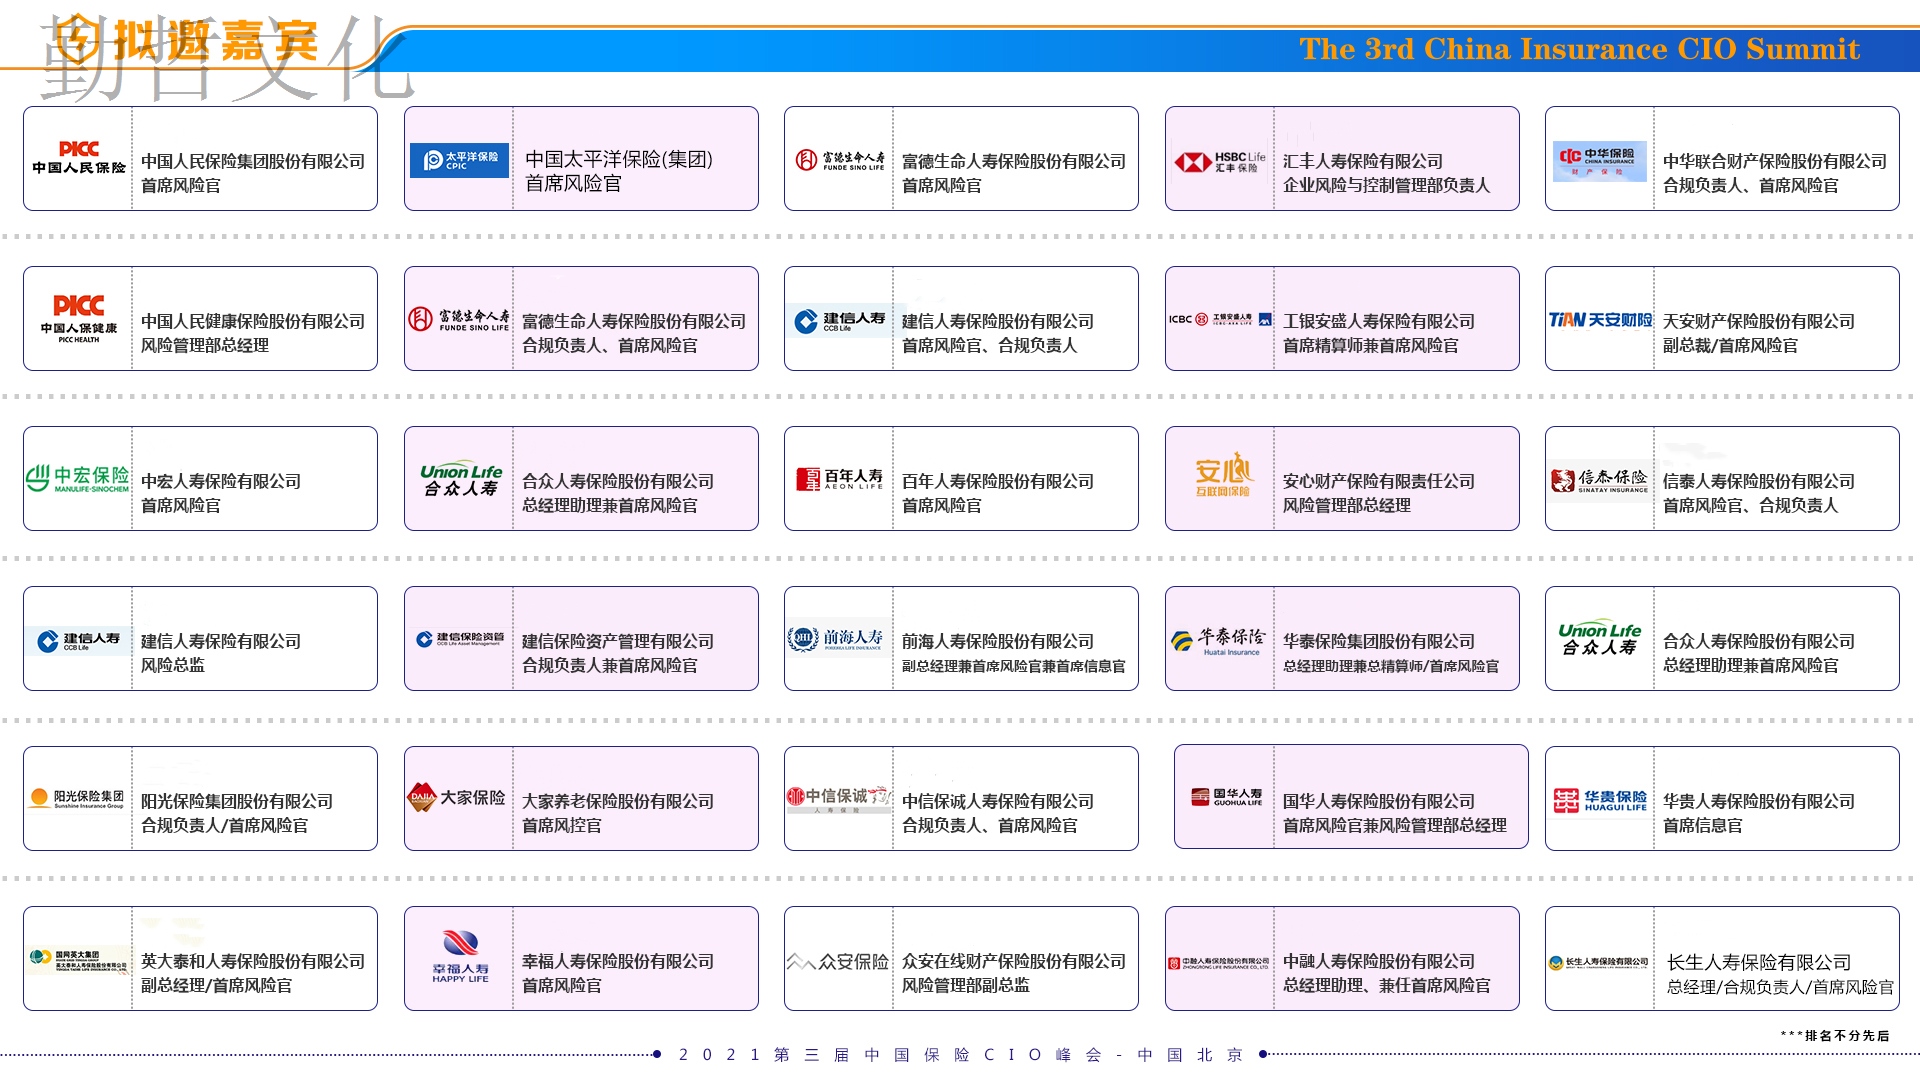Select the text "汇丰人寿保险有限公司"
This screenshot has height=1080, width=1920.
pyautogui.click(x=1363, y=161)
